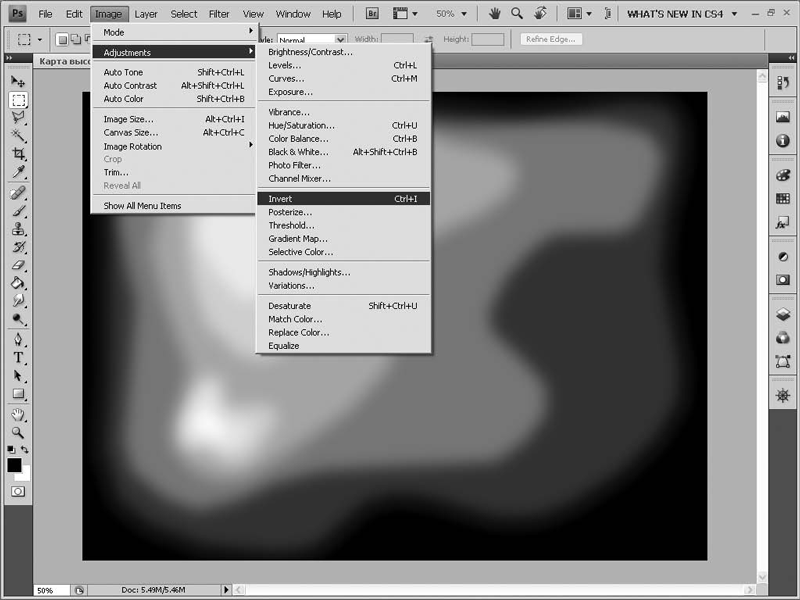This screenshot has height=600, width=800.
Task: Select the Hand tool in toolbox
Action: (x=18, y=415)
